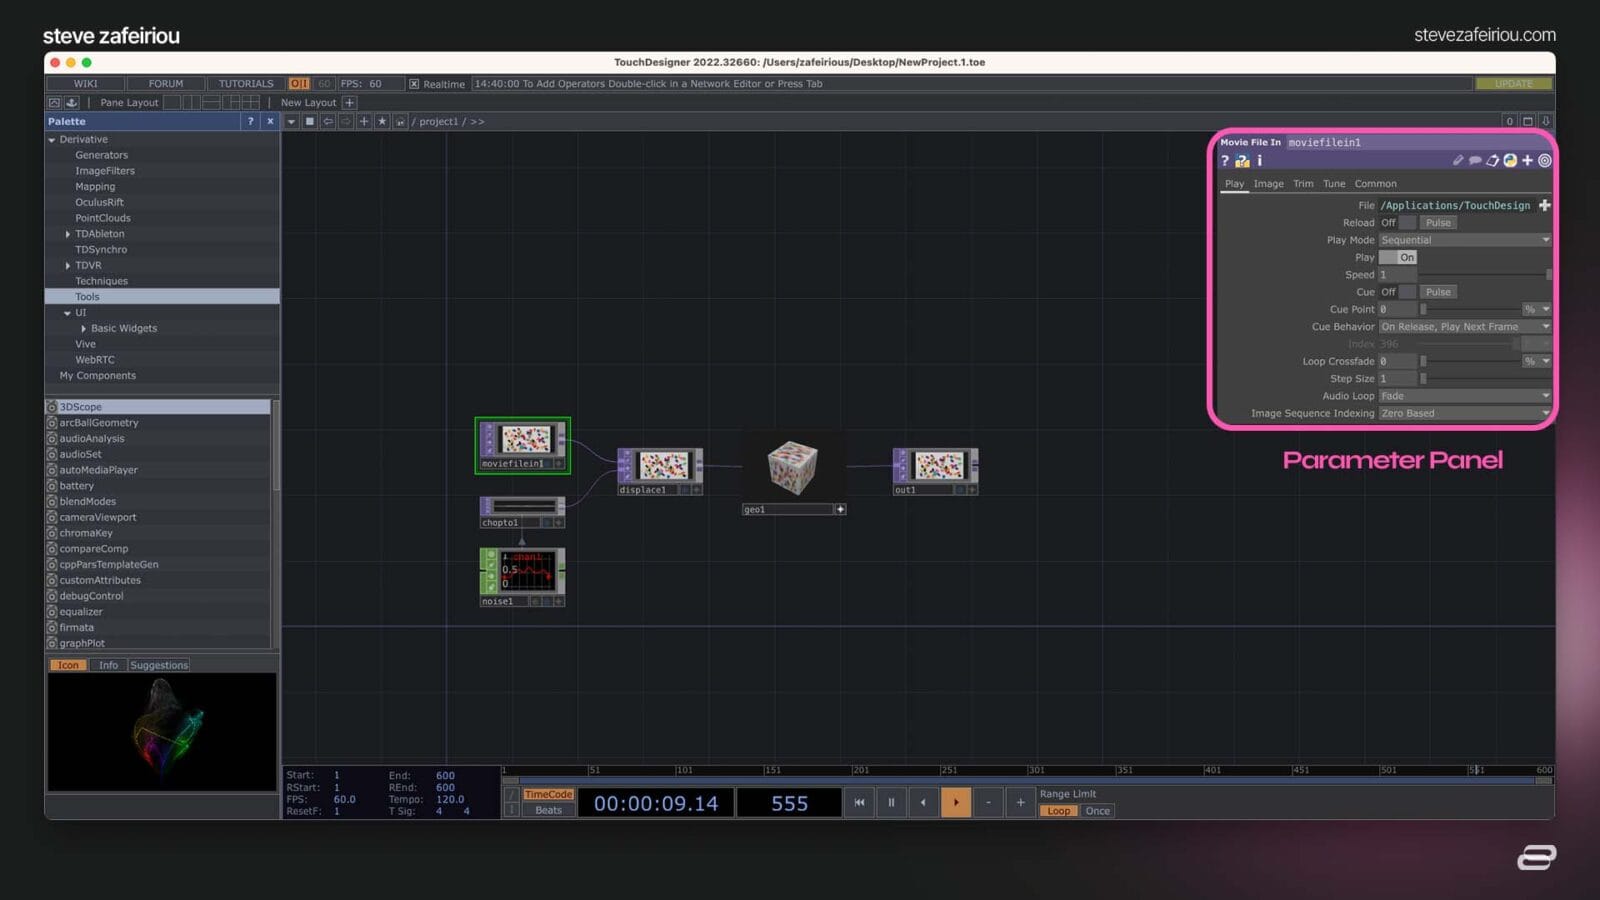Screen dimensions: 1600x900
Task: Switch timeline from Loop to Once mode
Action: click(x=1097, y=811)
